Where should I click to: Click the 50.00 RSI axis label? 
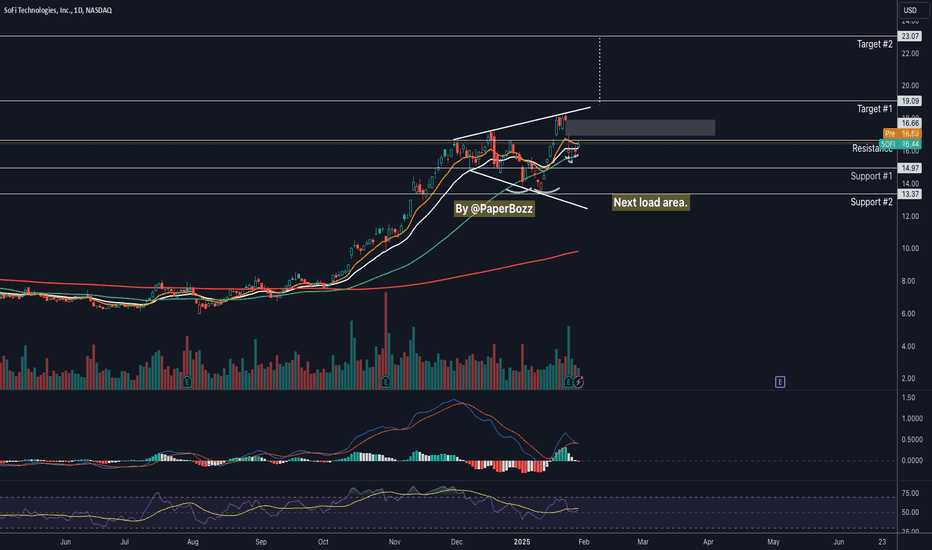pos(910,513)
